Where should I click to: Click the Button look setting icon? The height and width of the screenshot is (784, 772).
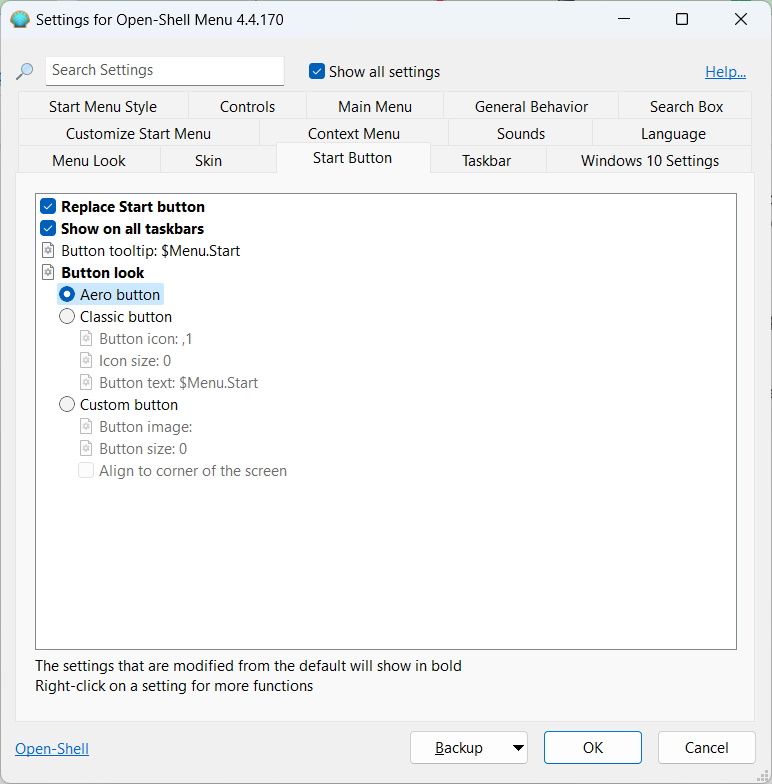click(x=48, y=272)
